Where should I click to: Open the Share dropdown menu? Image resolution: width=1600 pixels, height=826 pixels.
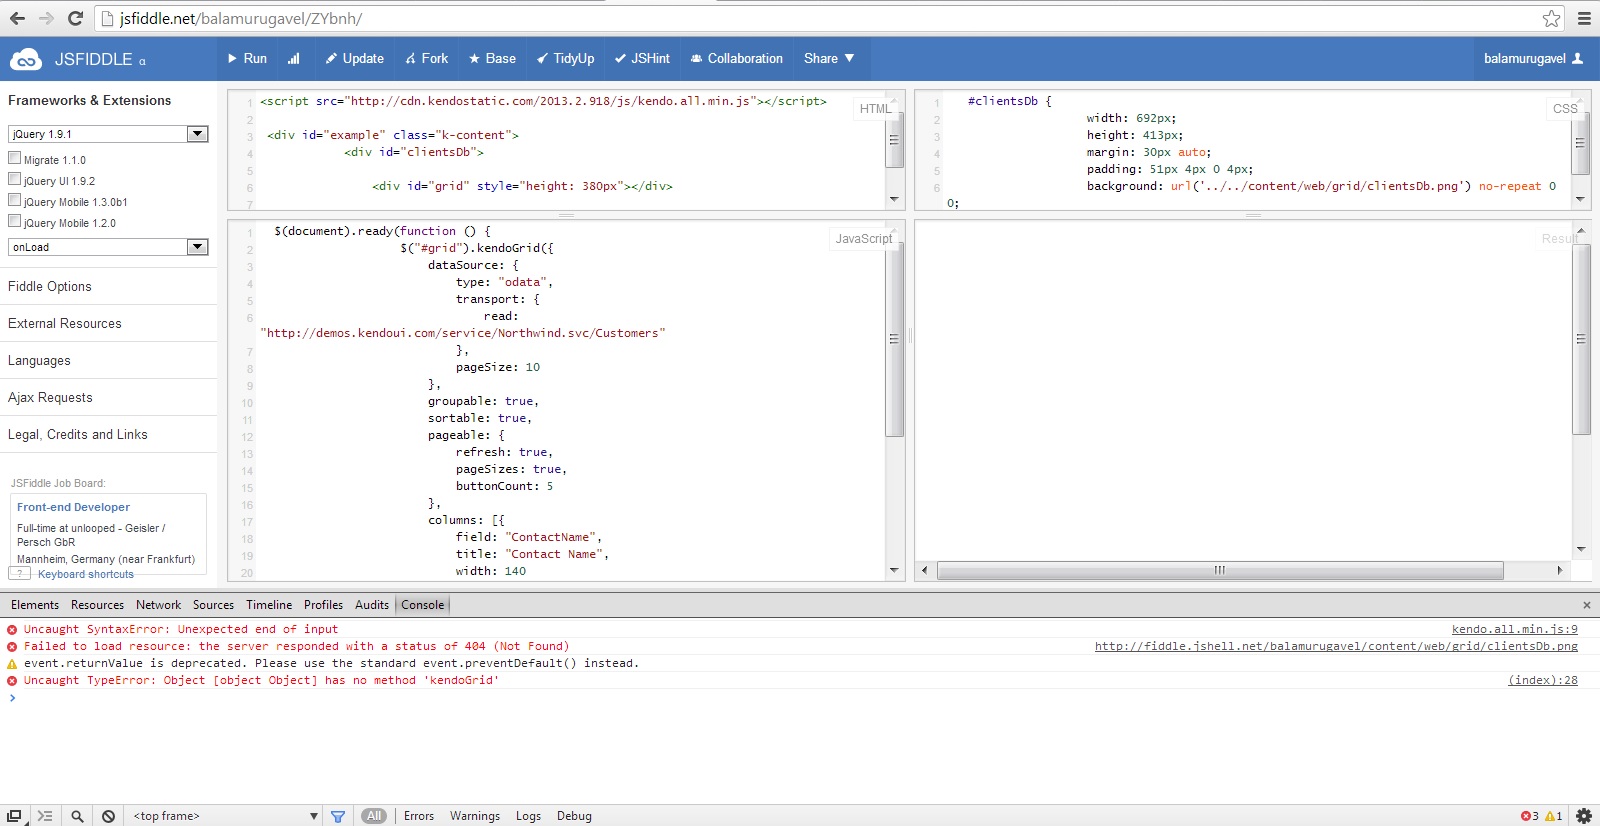pos(829,59)
